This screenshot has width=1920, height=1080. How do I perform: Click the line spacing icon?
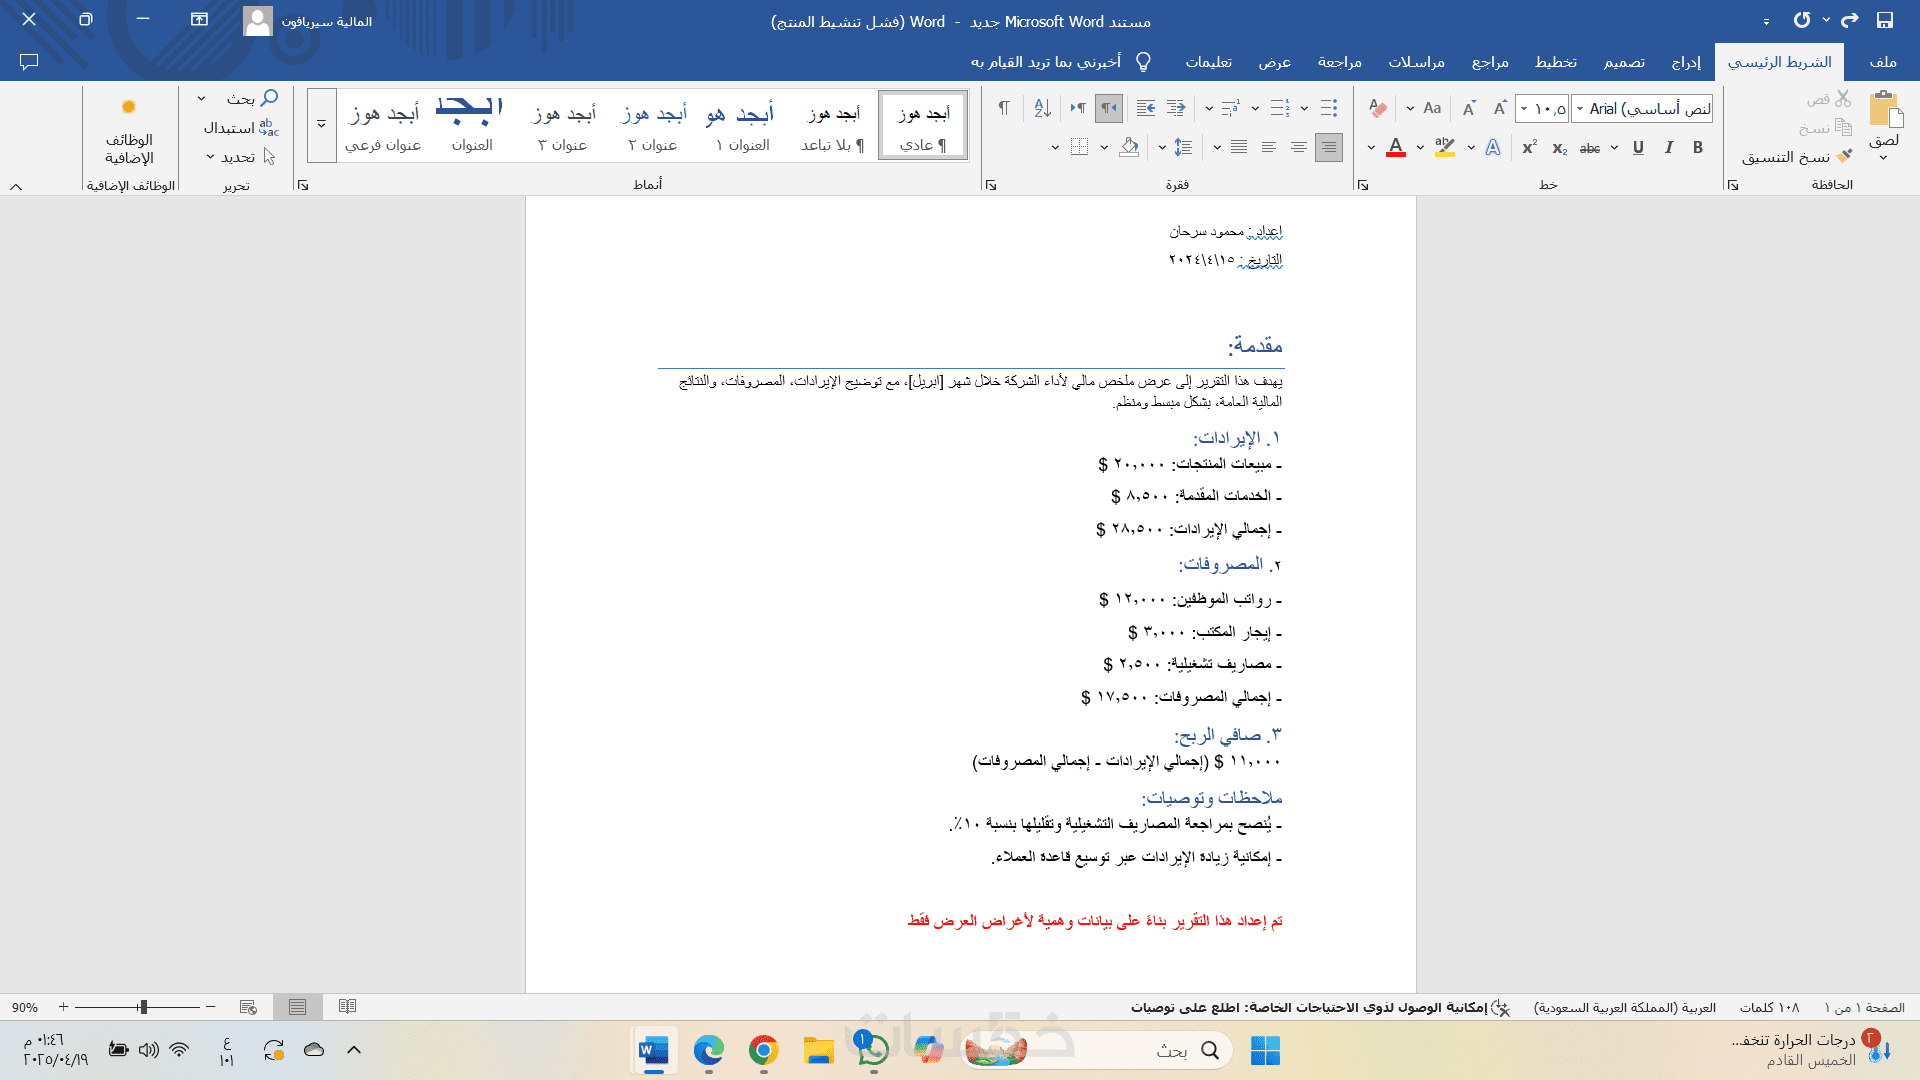click(1184, 148)
